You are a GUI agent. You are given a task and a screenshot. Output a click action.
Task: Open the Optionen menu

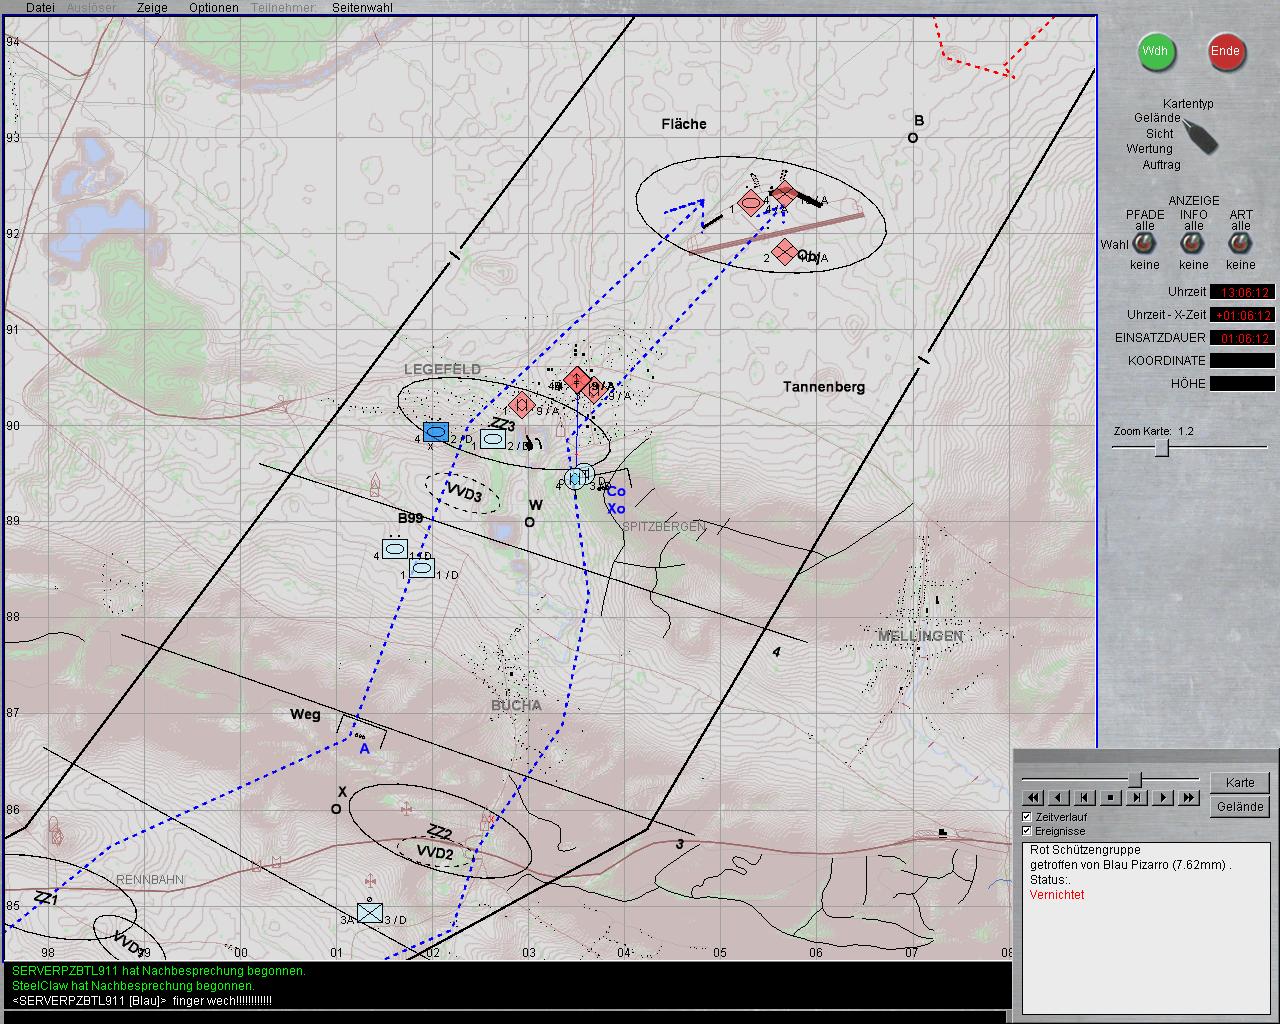[214, 7]
